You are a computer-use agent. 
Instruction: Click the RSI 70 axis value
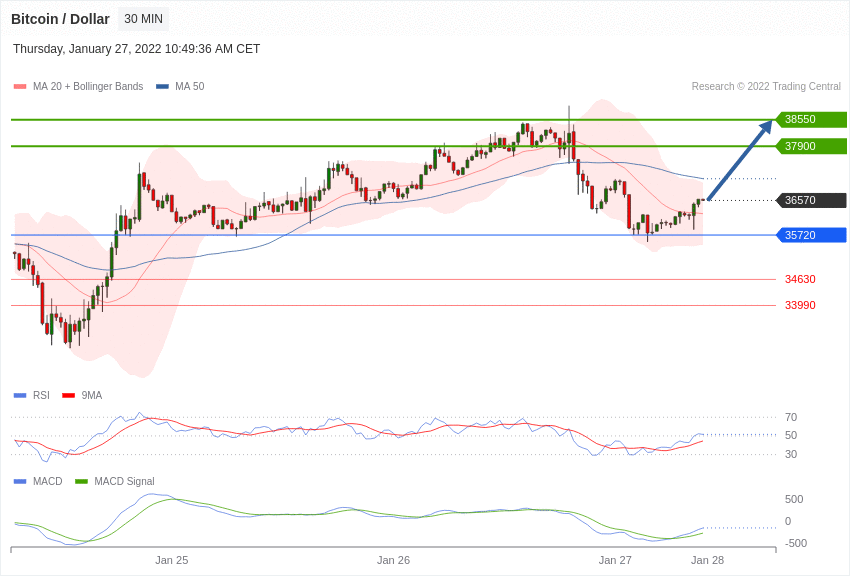pos(791,417)
